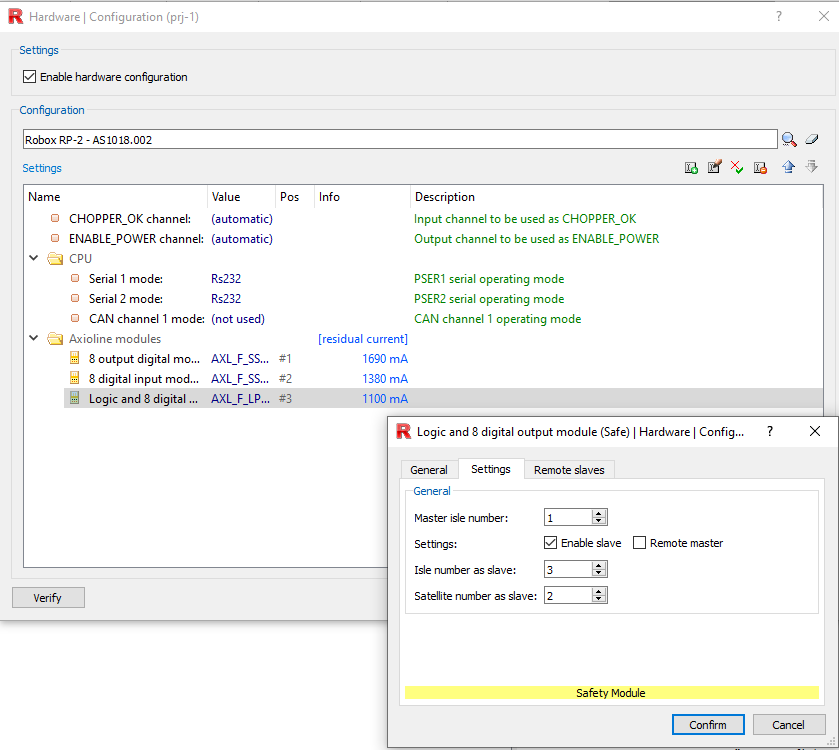Increase Master isle number with up arrow
Screen dimensions: 839x750
[599, 514]
